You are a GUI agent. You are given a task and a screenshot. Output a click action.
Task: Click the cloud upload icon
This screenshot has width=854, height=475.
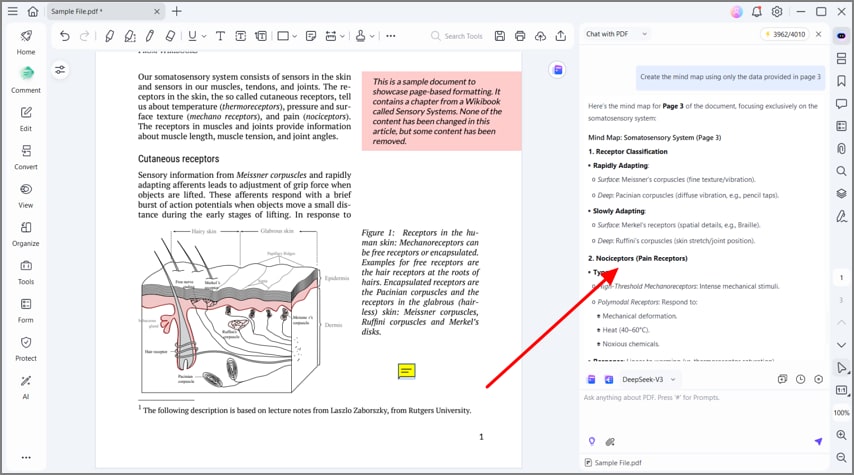pyautogui.click(x=540, y=36)
